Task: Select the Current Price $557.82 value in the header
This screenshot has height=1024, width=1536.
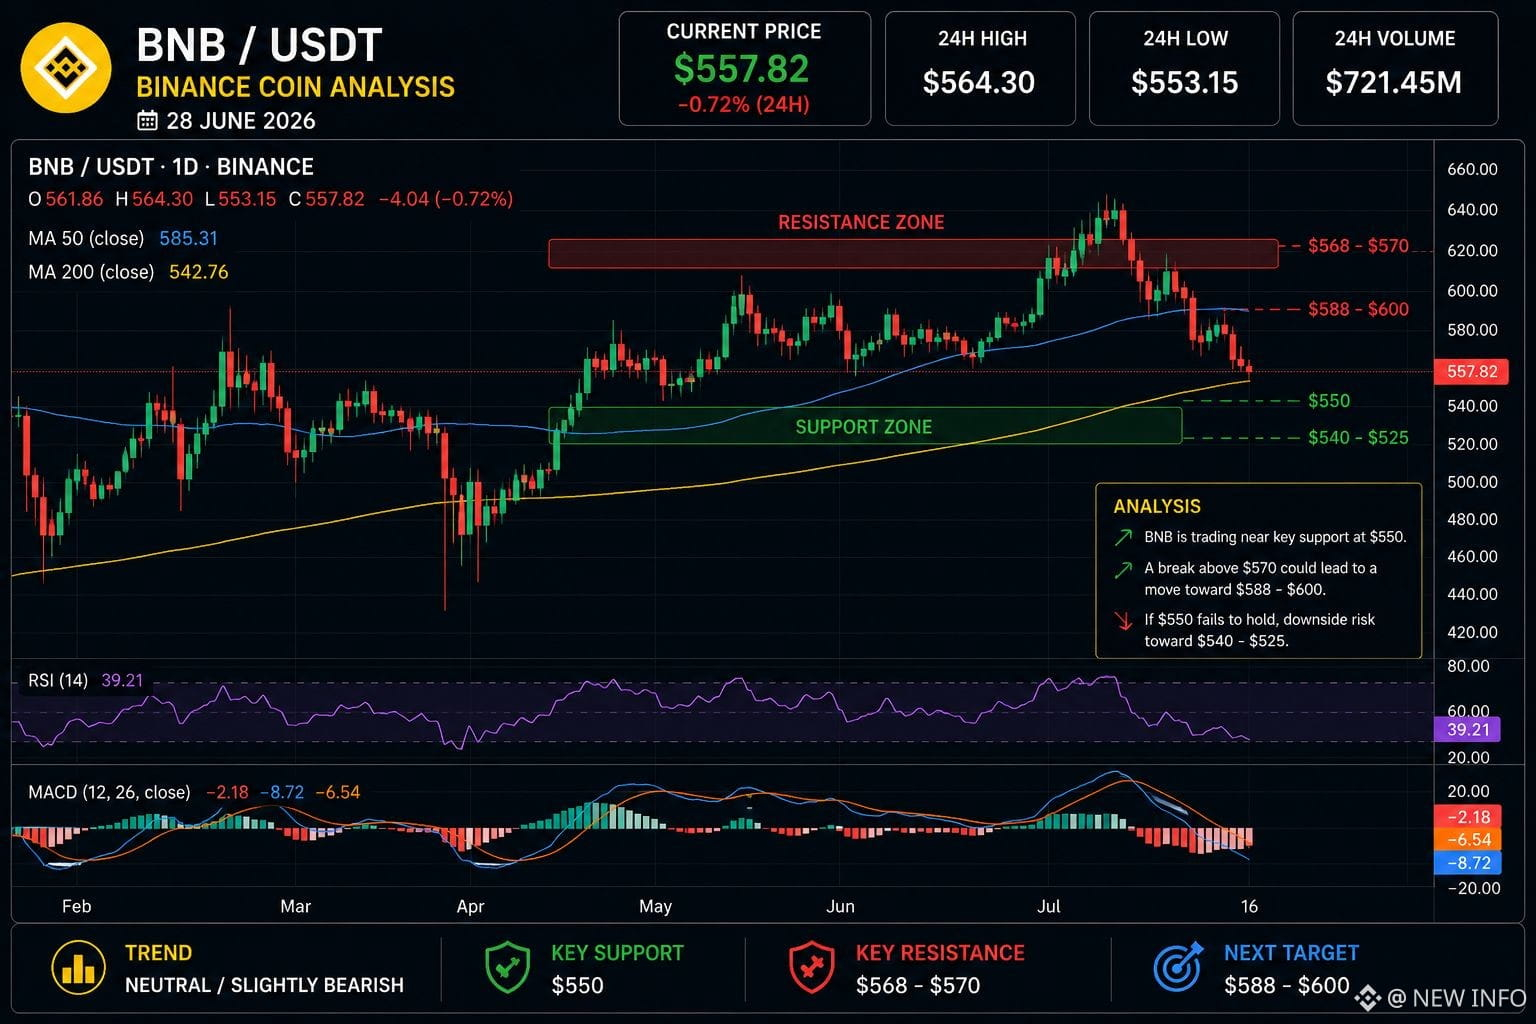Action: (741, 69)
